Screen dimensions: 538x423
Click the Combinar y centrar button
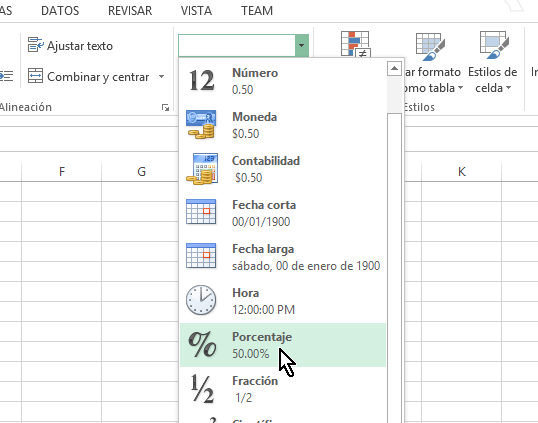tap(89, 77)
